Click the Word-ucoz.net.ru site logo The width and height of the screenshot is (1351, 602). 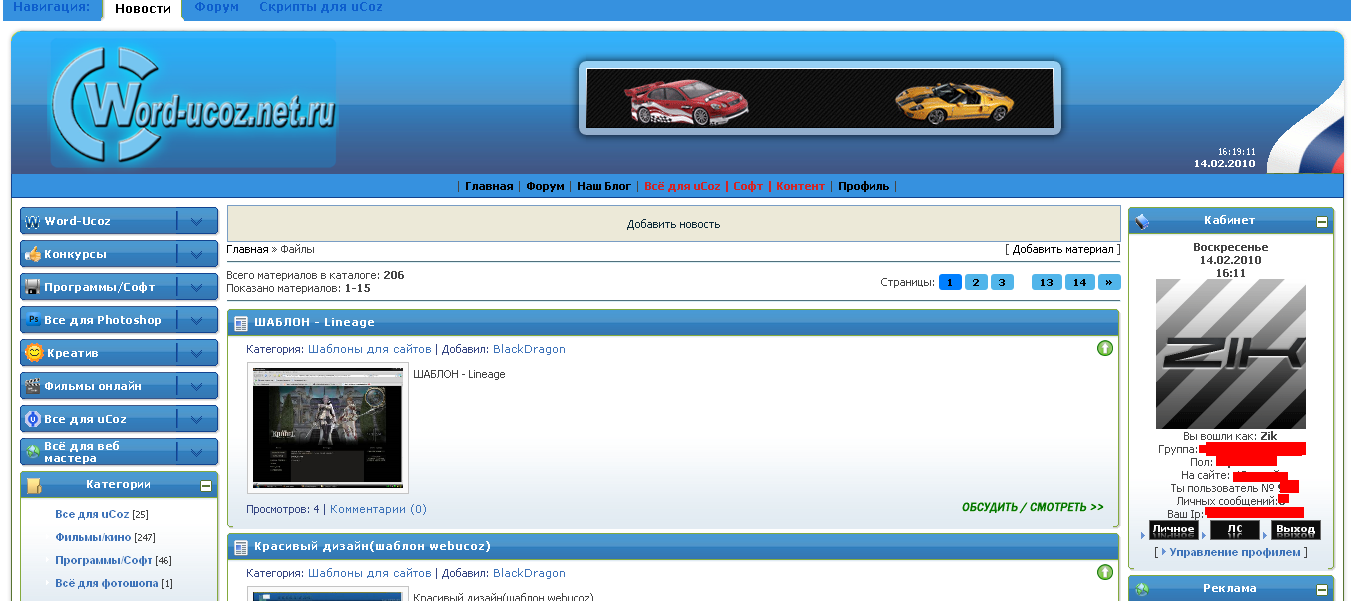(x=194, y=102)
